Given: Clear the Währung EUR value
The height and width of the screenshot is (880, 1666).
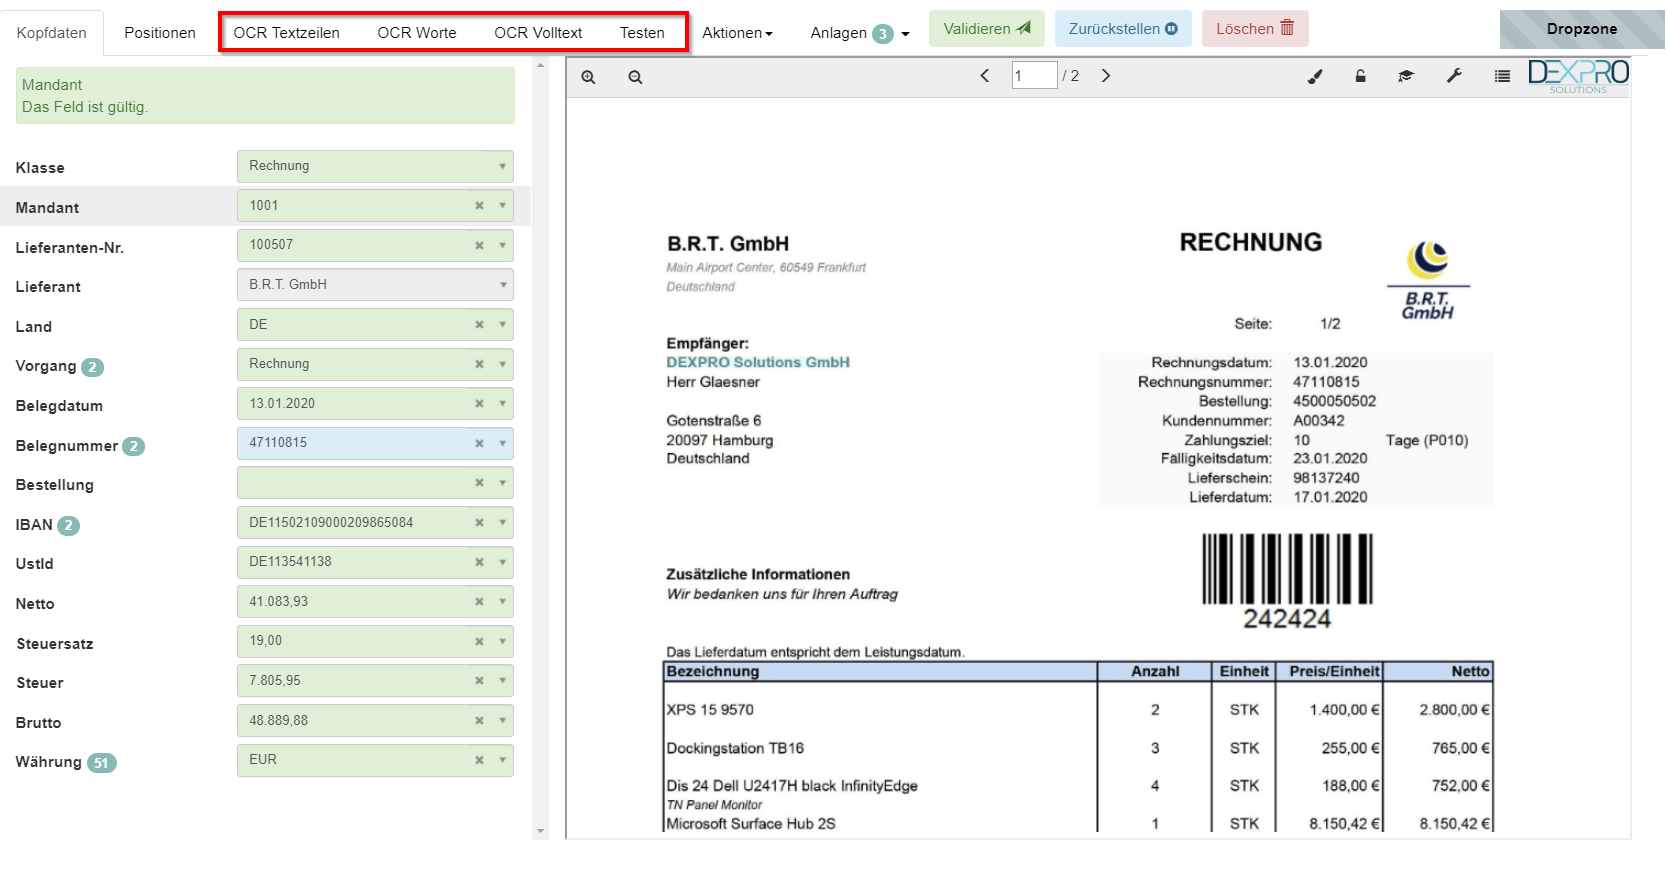Looking at the screenshot, I should [479, 760].
